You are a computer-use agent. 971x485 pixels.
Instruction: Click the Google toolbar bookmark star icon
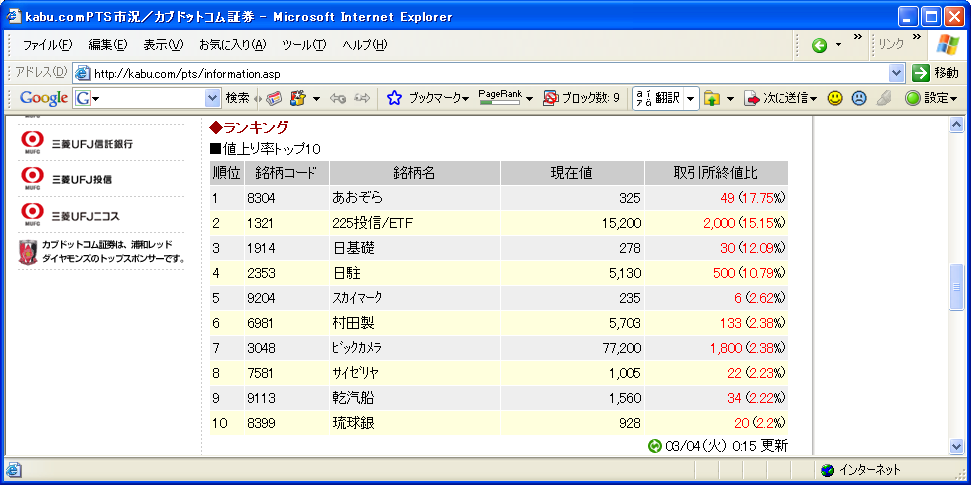click(x=394, y=98)
